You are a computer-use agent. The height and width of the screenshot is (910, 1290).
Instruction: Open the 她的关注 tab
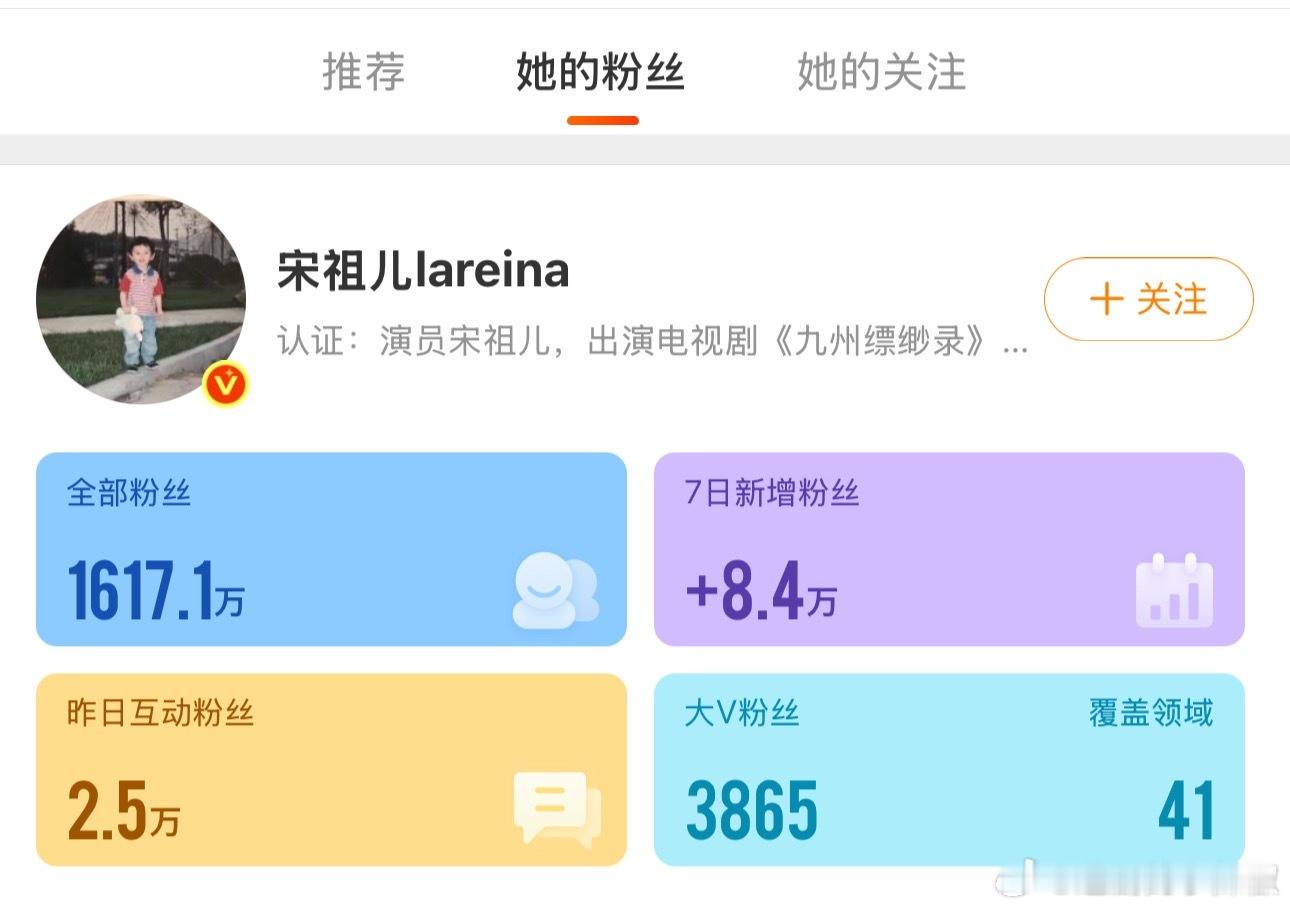pyautogui.click(x=881, y=72)
